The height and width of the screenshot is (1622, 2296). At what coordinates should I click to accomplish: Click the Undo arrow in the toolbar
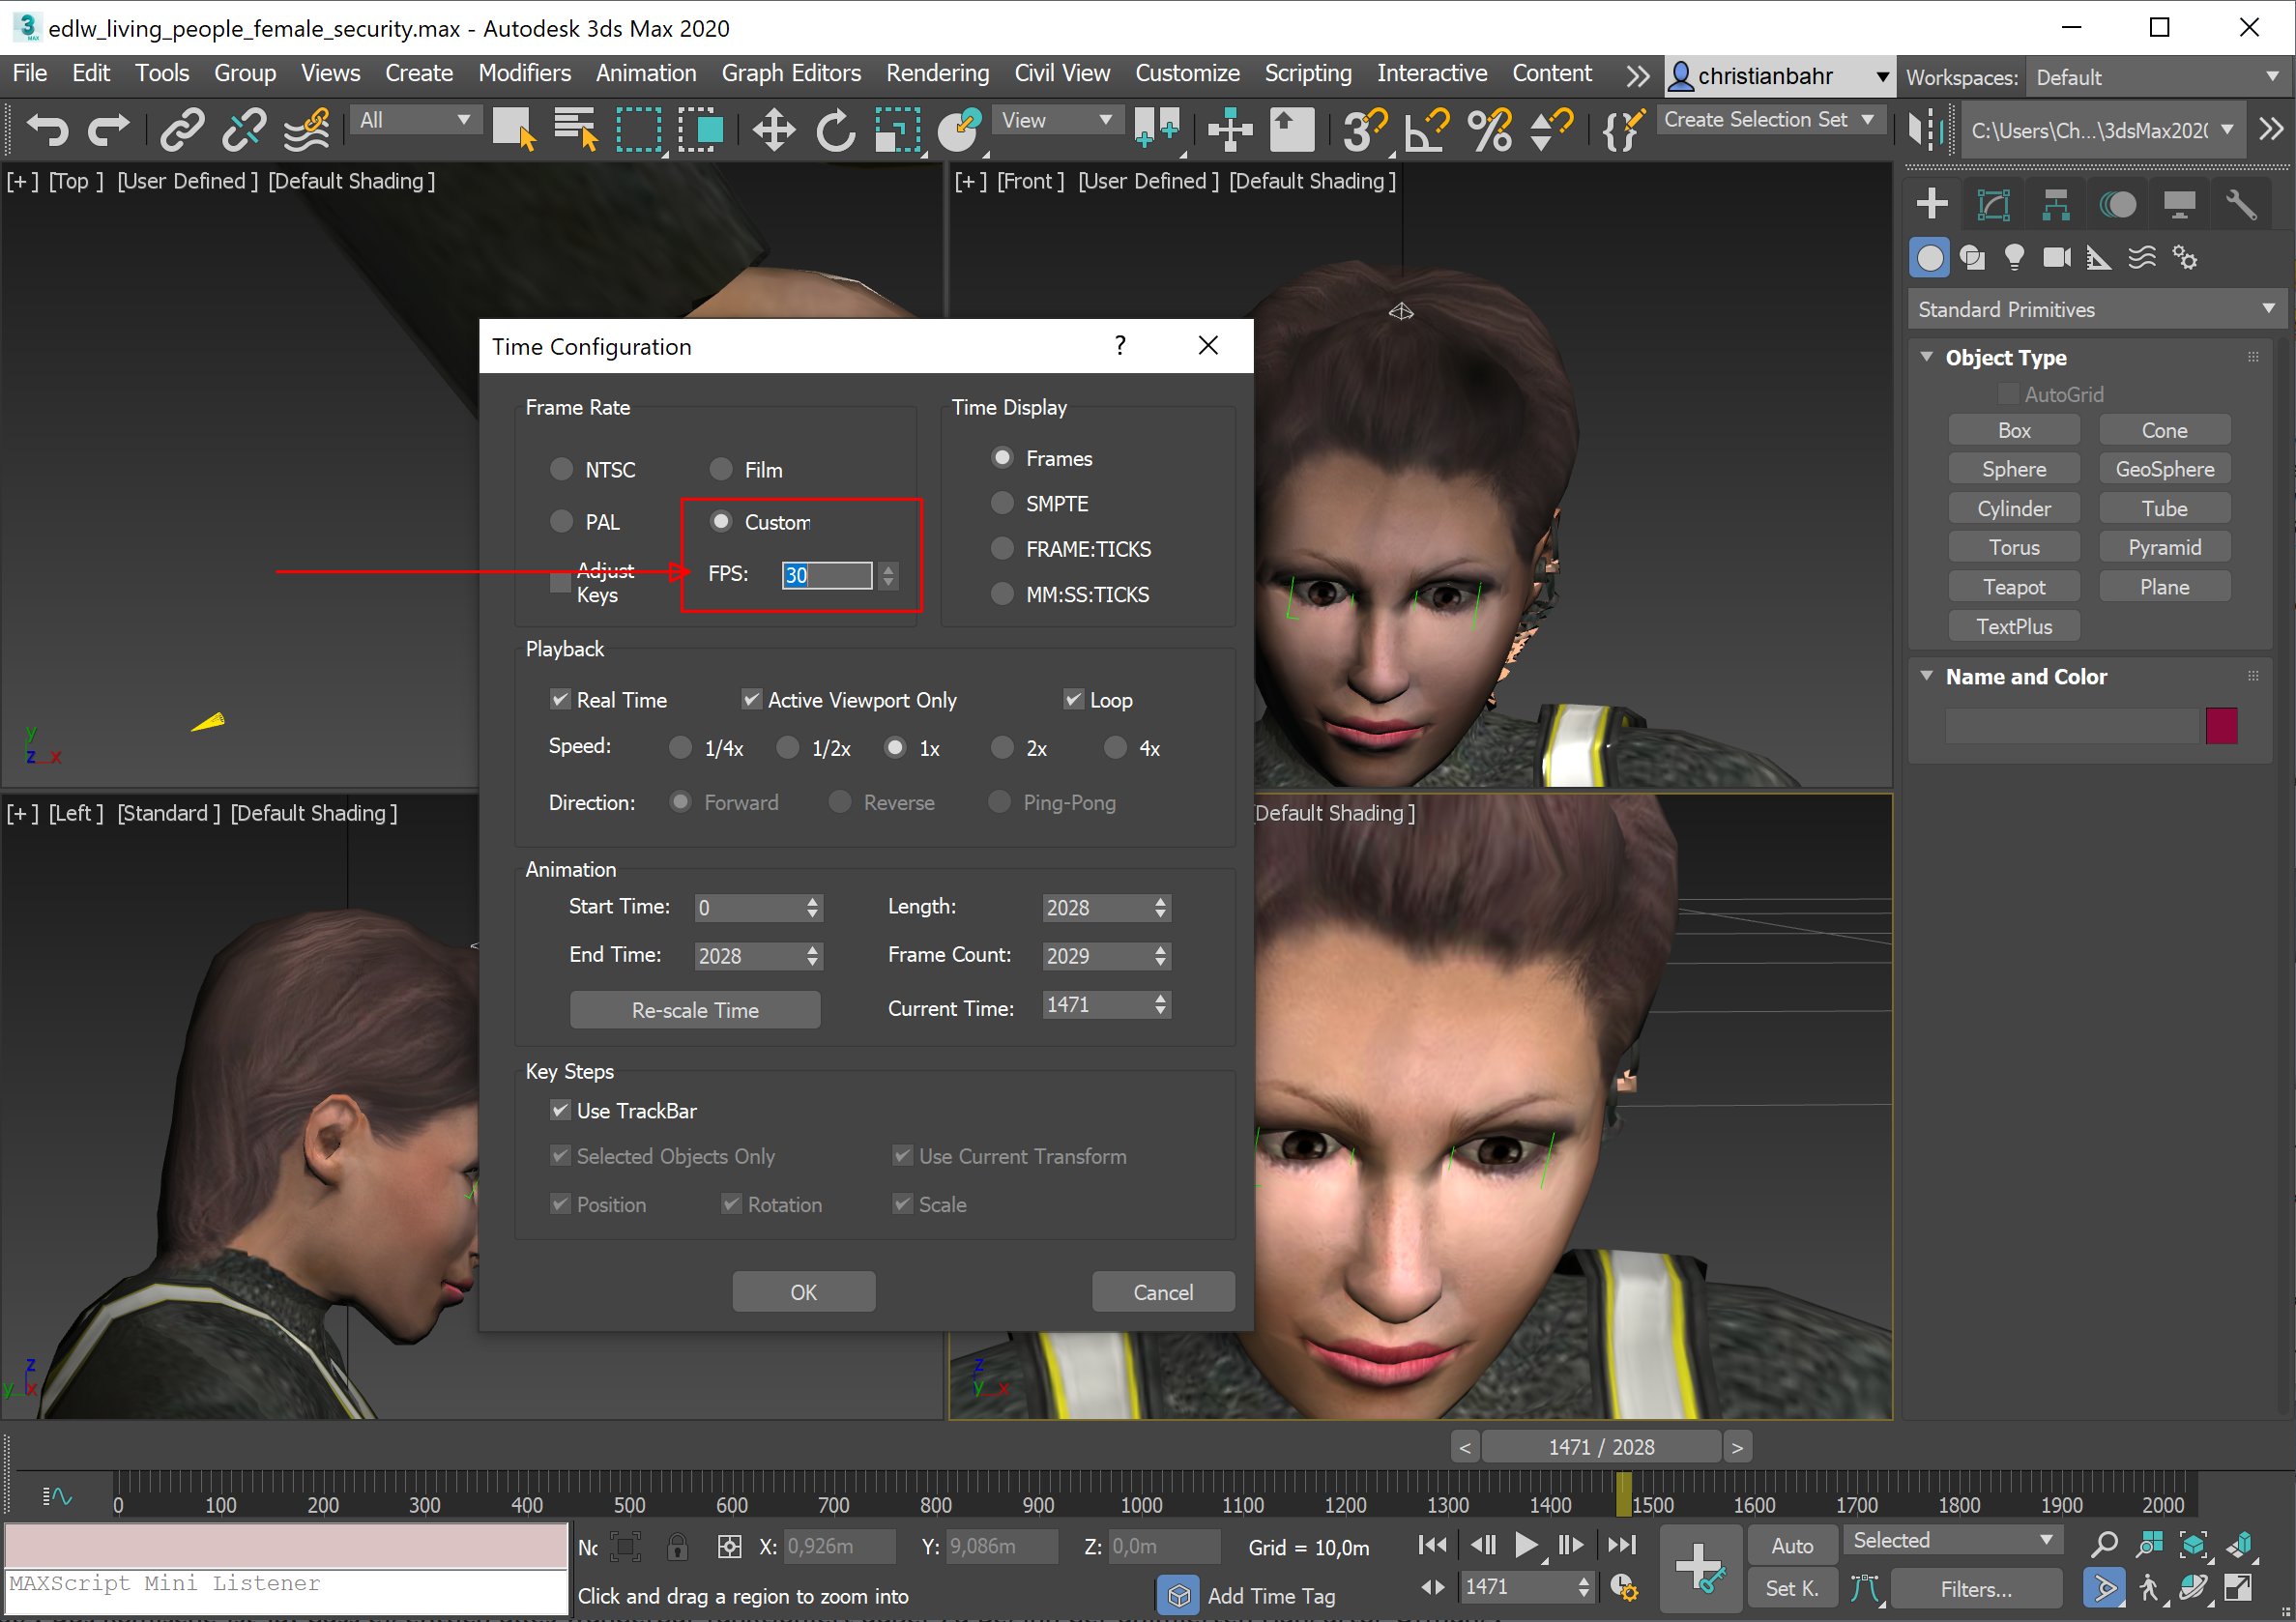(47, 131)
